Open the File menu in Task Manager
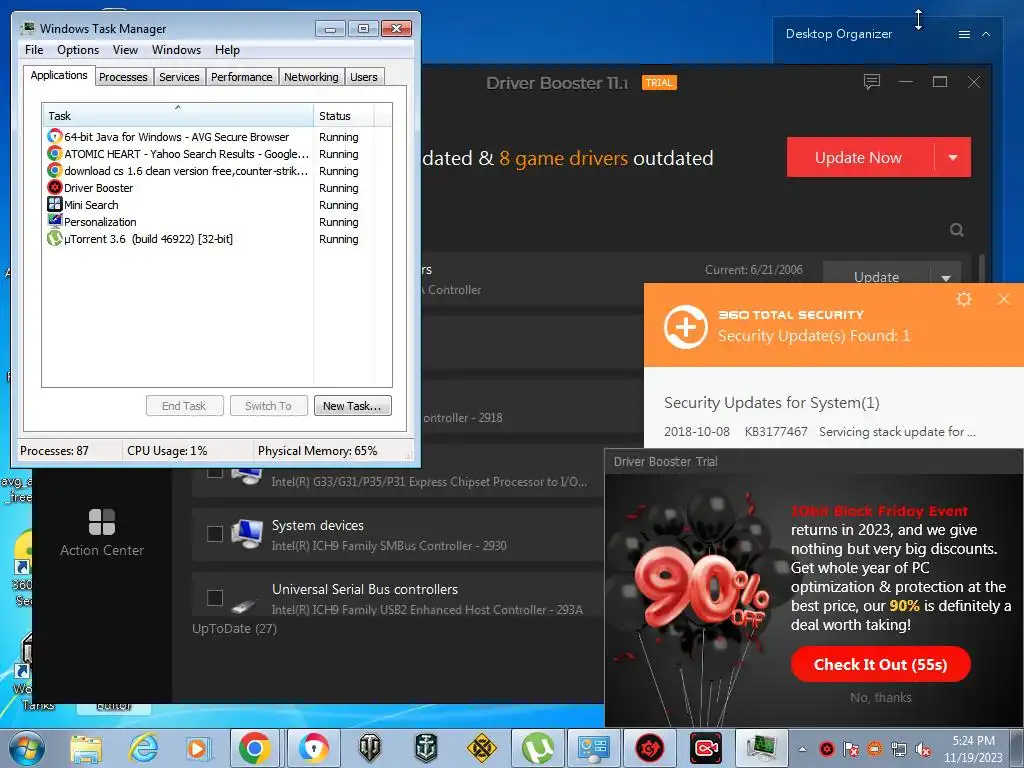Viewport: 1024px width, 768px height. [34, 50]
